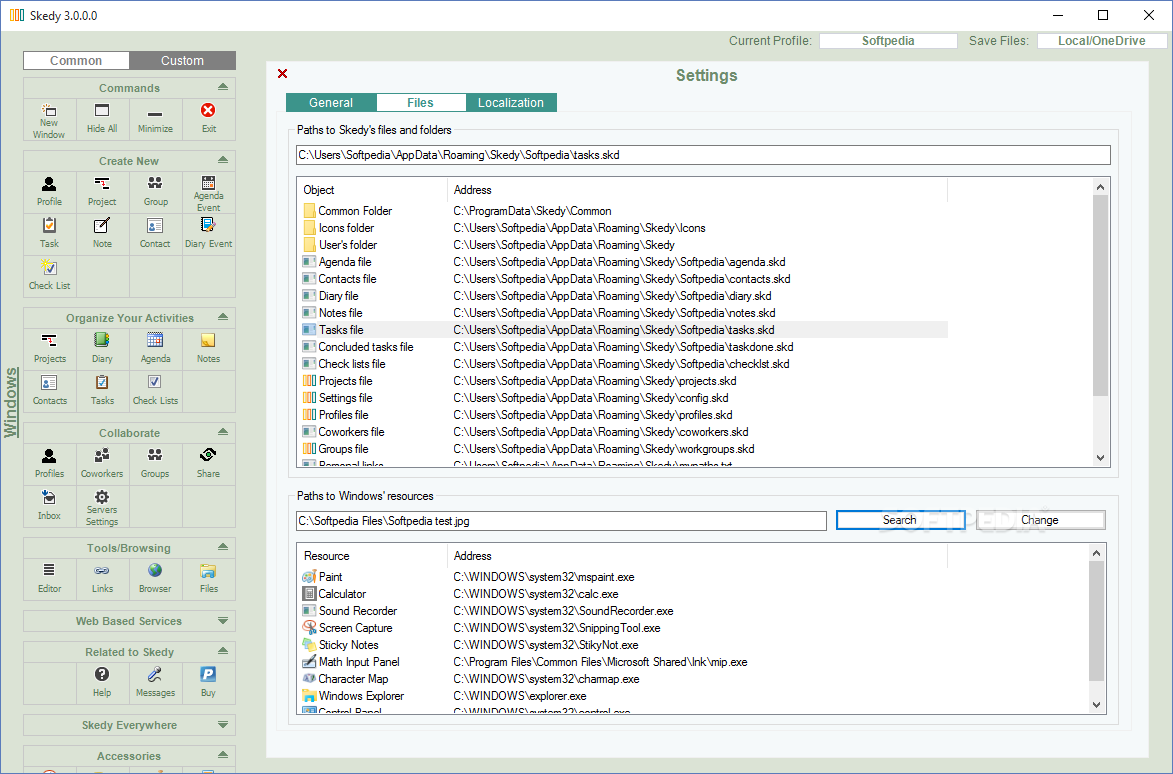Click the down arrow of Resource list scrollbar
The height and width of the screenshot is (774, 1173).
(x=1096, y=704)
